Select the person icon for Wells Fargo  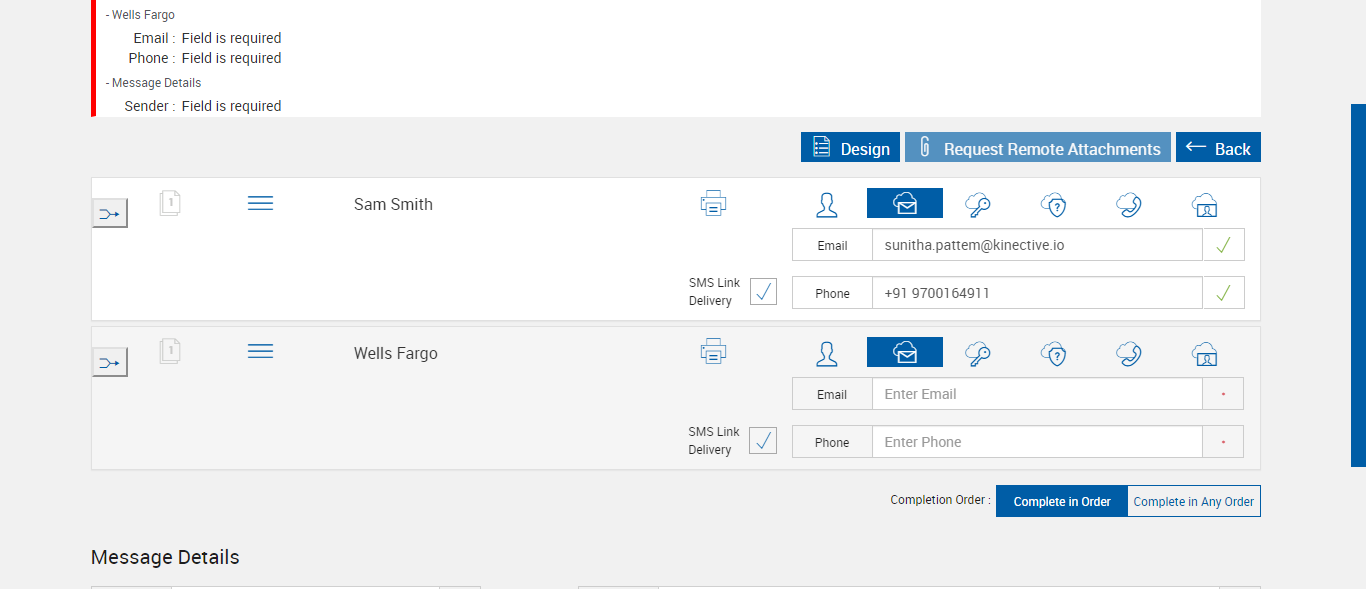point(827,353)
